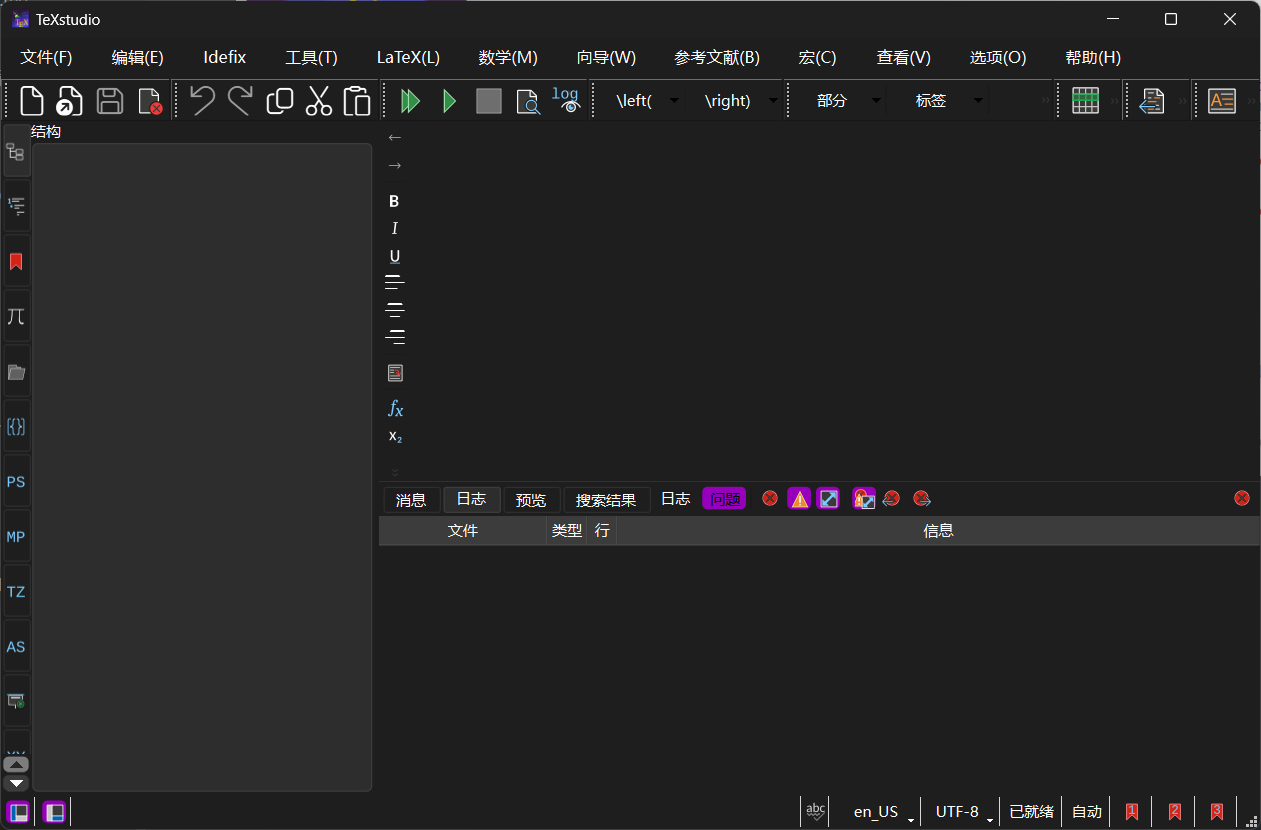The width and height of the screenshot is (1261, 830).
Task: Click the copy icon in the toolbar
Action: coord(280,101)
